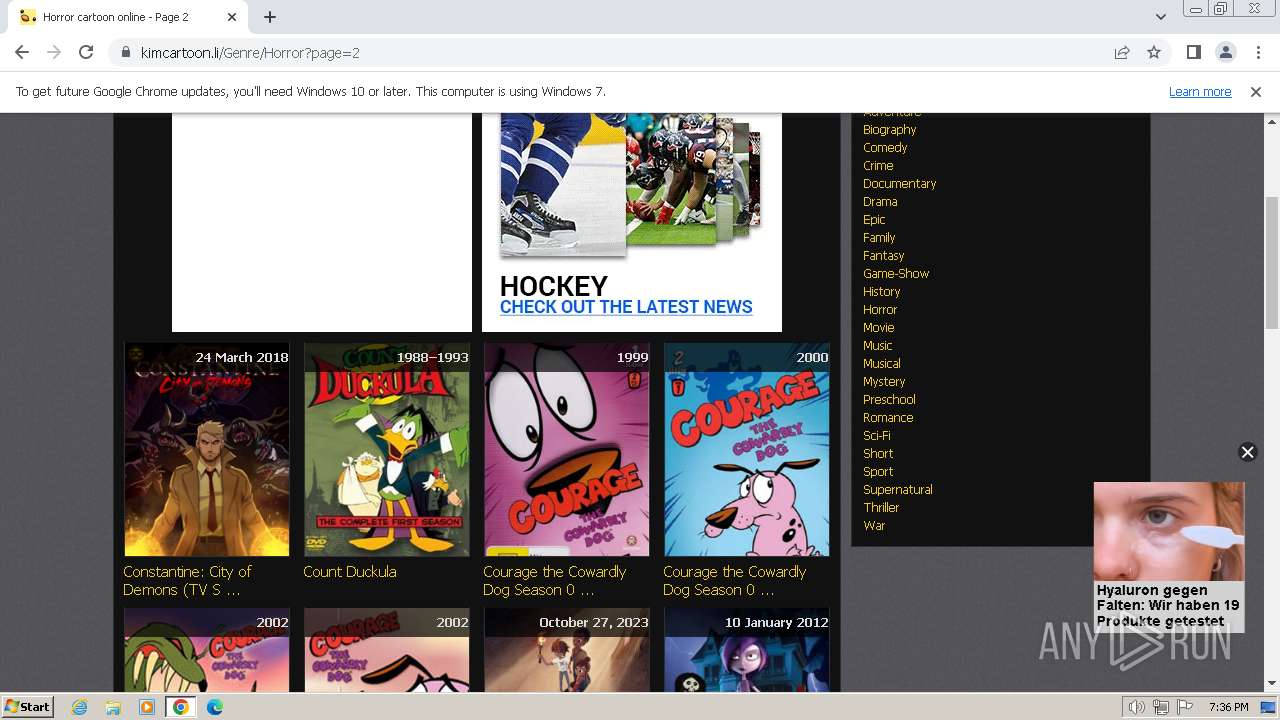Open Action Center flag icon
The width and height of the screenshot is (1280, 720).
click(x=1185, y=707)
